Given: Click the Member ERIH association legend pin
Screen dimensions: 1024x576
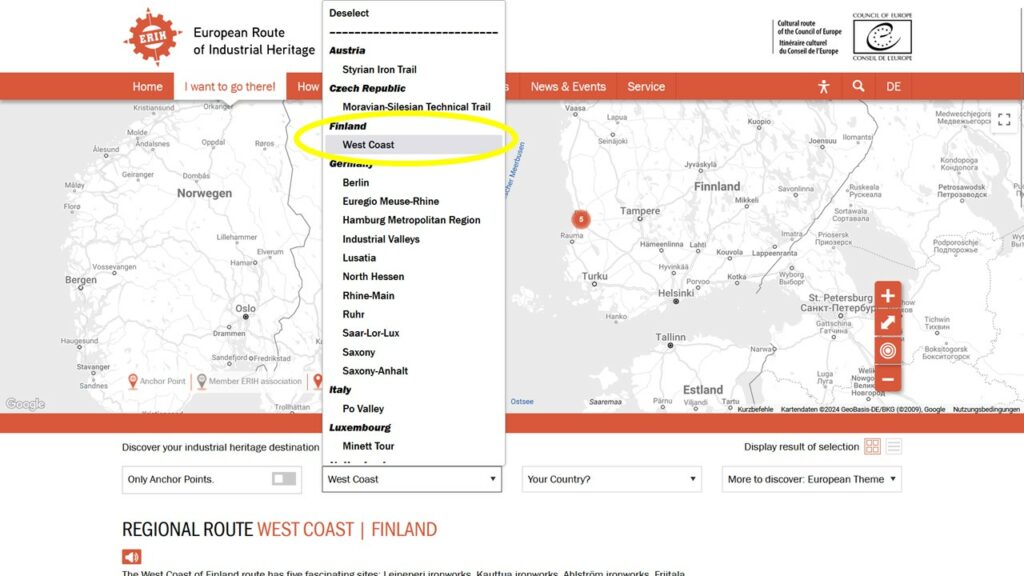Looking at the screenshot, I should tap(202, 381).
